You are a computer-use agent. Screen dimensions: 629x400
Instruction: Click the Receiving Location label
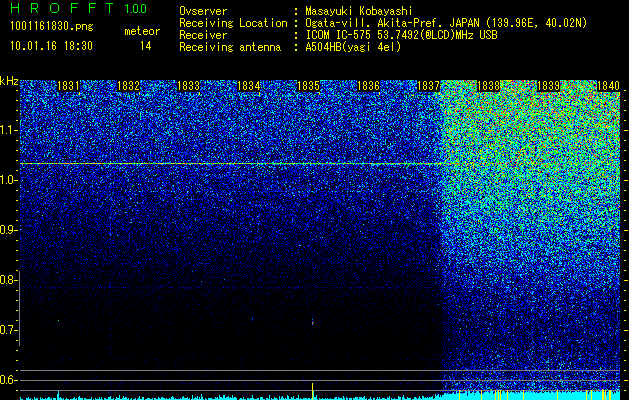(233, 23)
